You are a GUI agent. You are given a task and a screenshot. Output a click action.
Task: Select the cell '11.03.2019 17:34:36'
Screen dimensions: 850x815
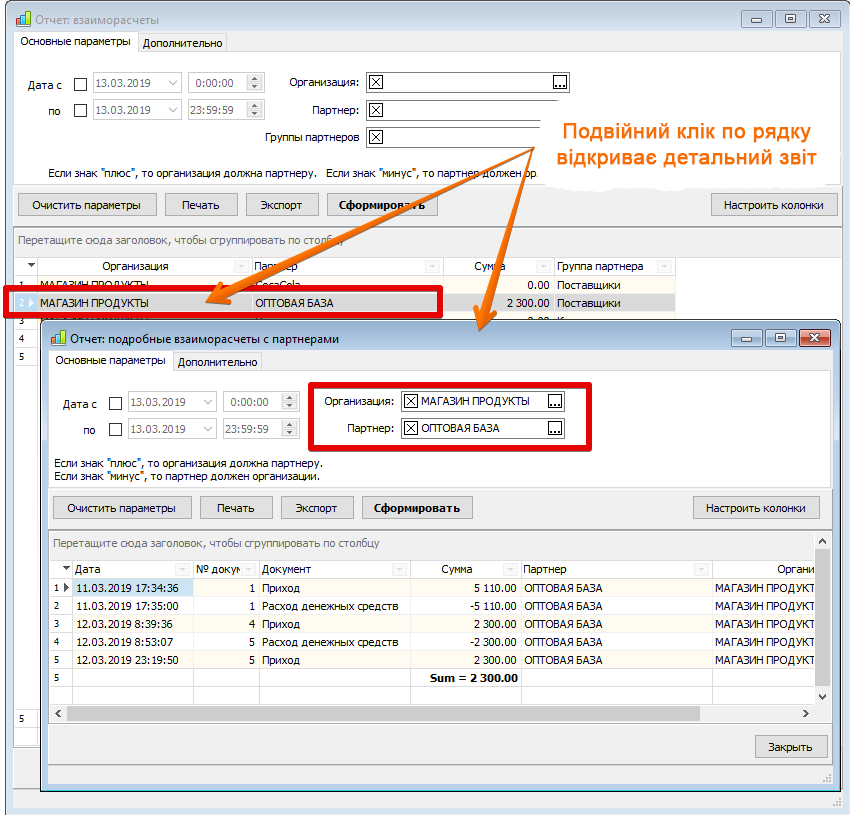pos(133,588)
